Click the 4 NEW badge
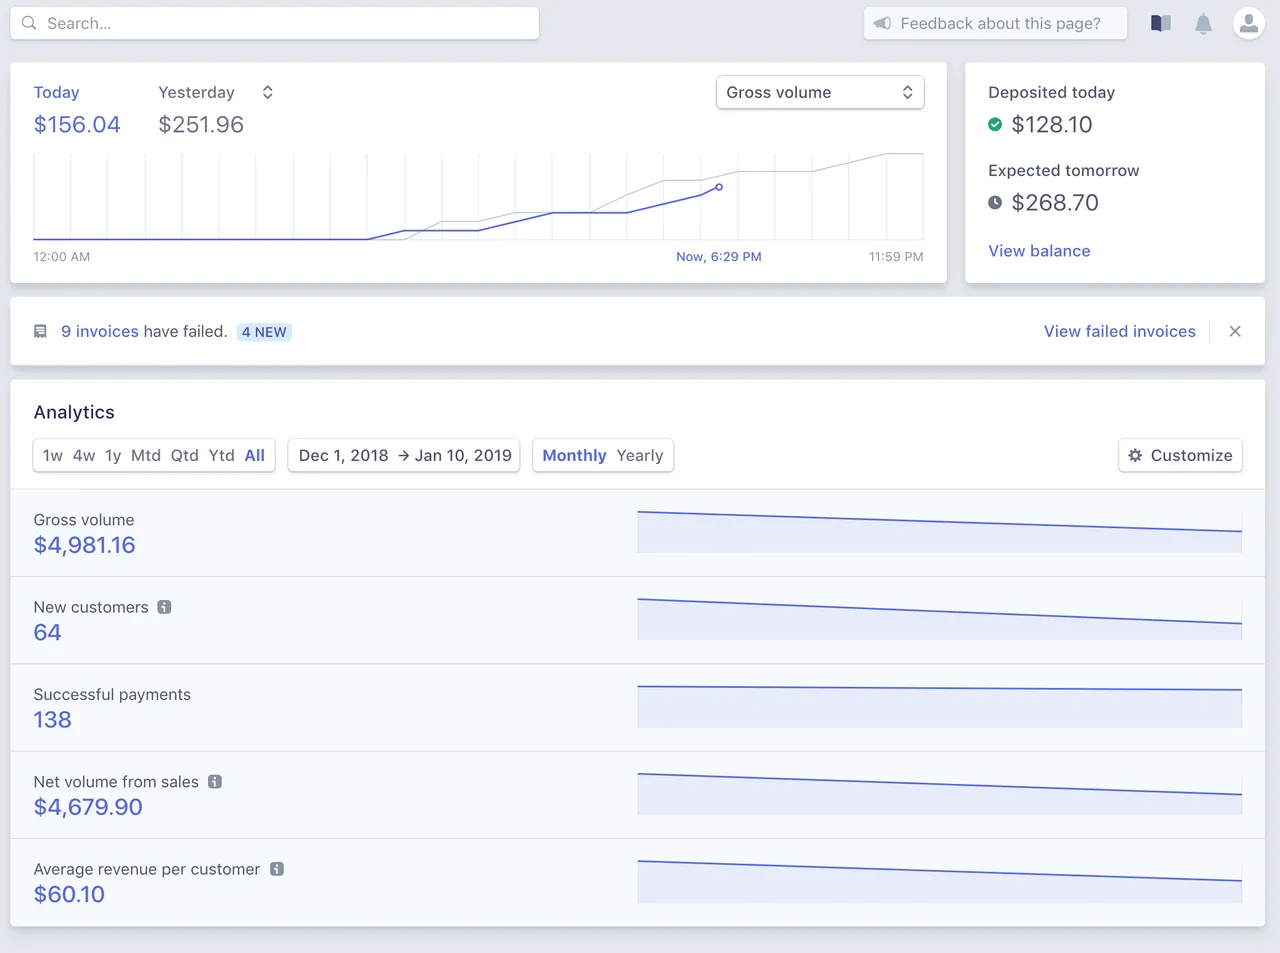The height and width of the screenshot is (953, 1280). click(x=264, y=332)
